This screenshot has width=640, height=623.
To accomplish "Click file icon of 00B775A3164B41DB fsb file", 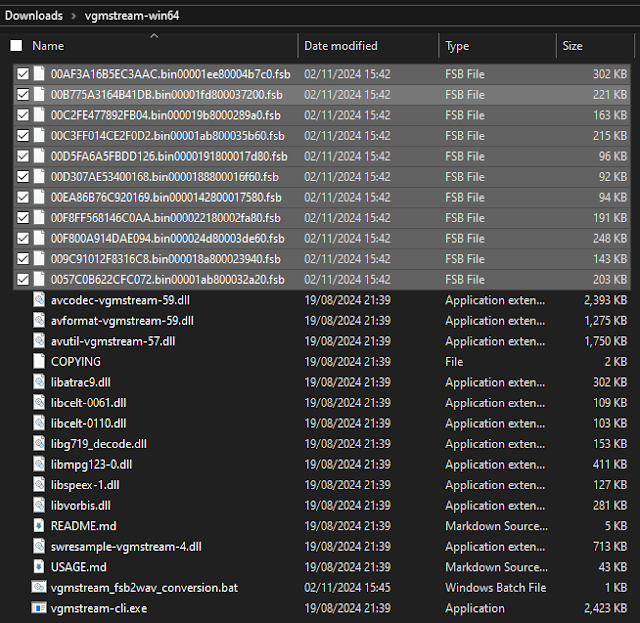I will [x=39, y=94].
